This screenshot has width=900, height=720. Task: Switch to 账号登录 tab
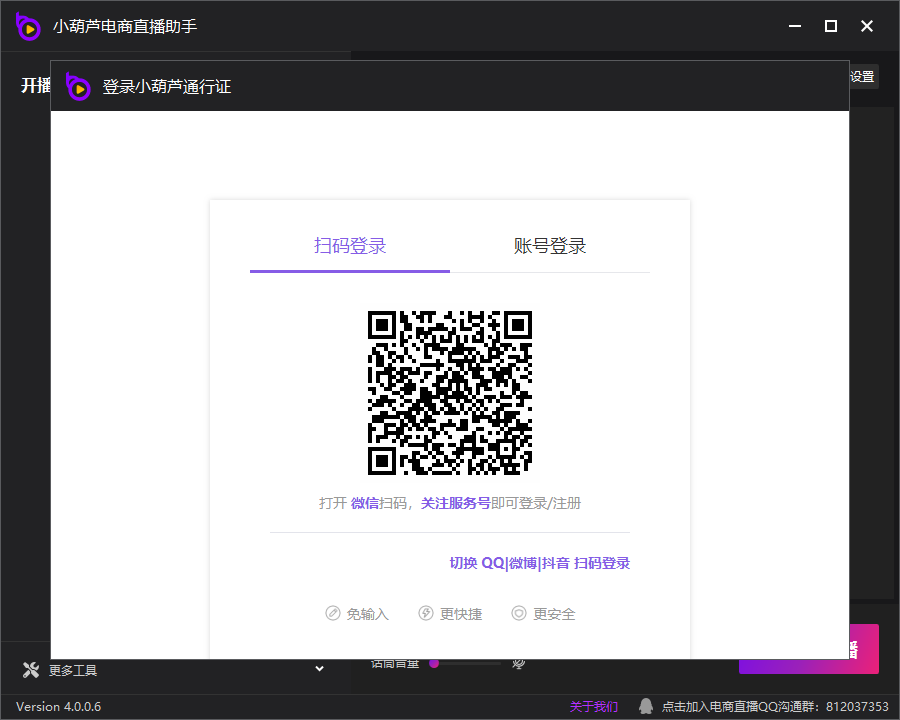coord(550,246)
